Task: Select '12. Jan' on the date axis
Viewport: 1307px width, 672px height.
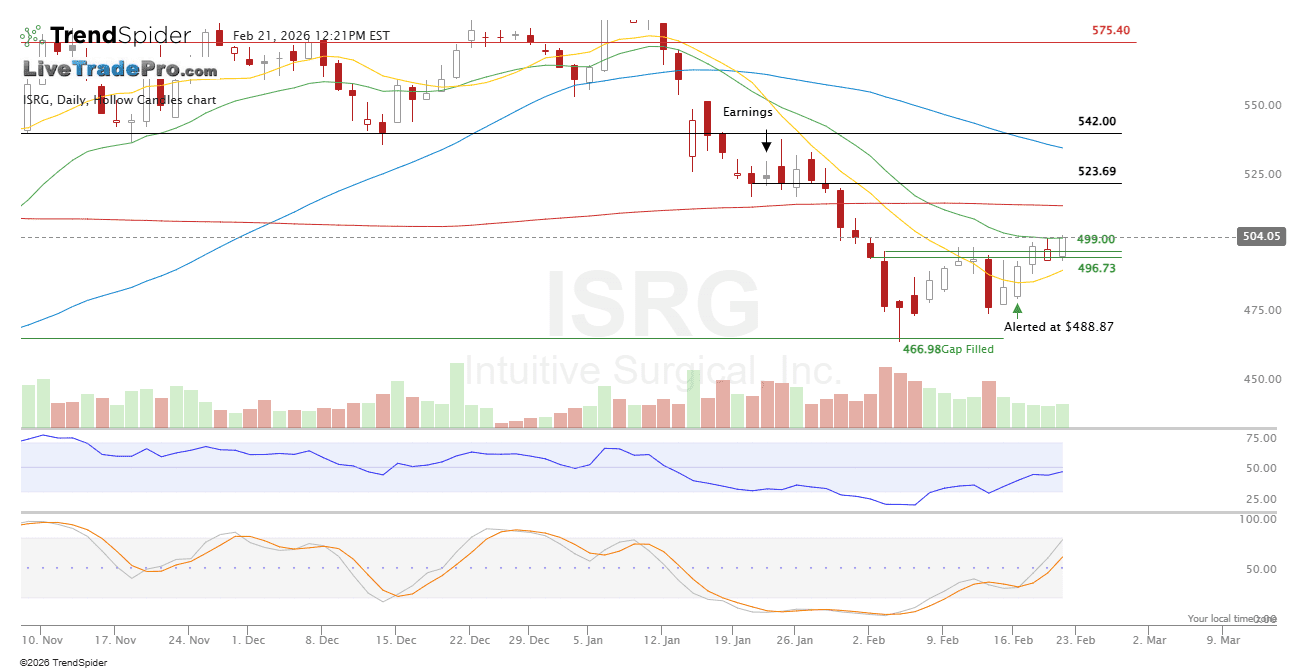Action: (x=662, y=639)
